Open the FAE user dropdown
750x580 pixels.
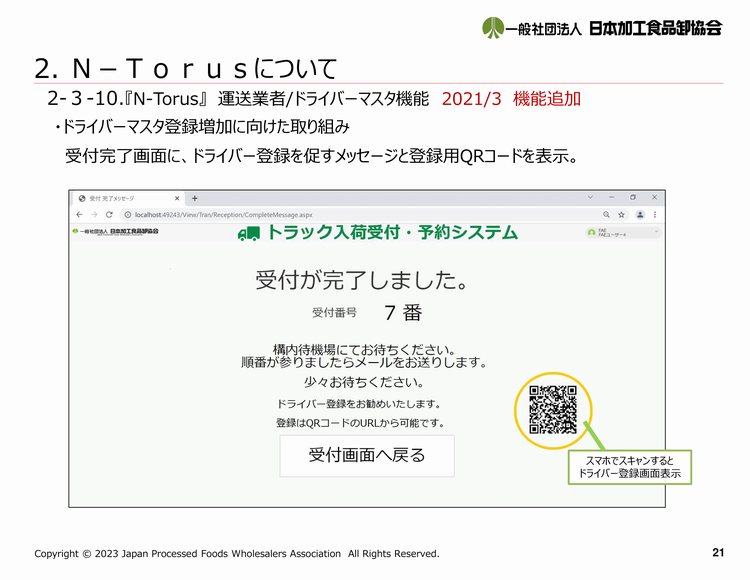(624, 233)
